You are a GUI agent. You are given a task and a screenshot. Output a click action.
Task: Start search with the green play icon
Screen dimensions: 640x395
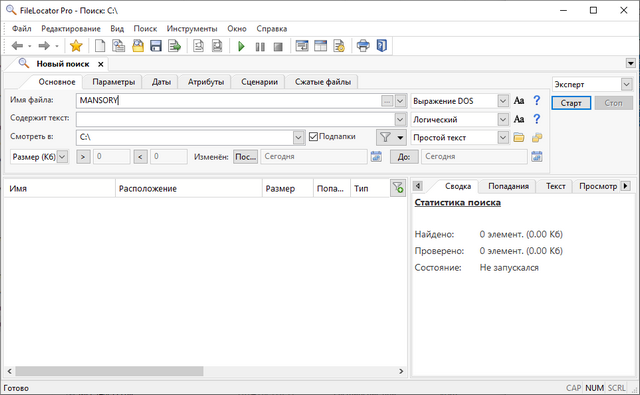pyautogui.click(x=241, y=47)
